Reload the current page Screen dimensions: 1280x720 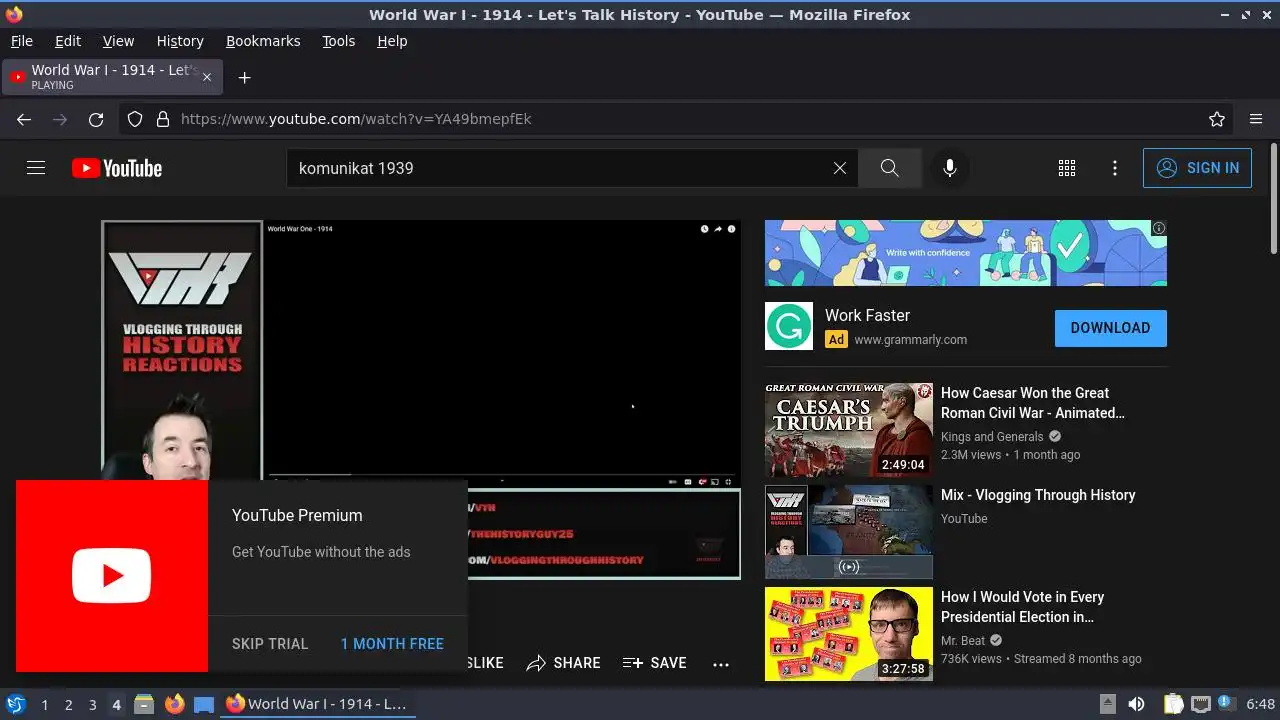(x=96, y=119)
